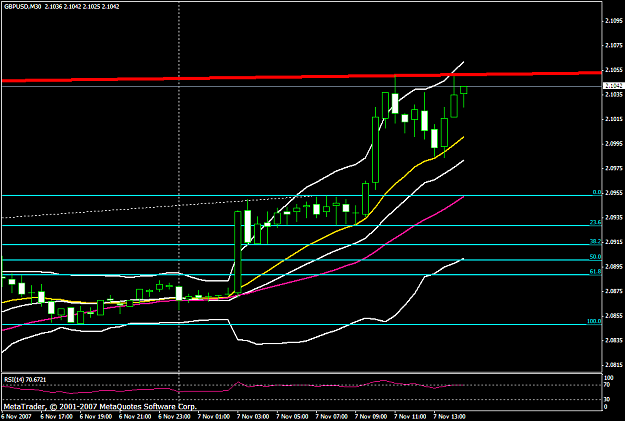Click the RSI scale value 100
Screen dimensions: 625x421
(609, 378)
